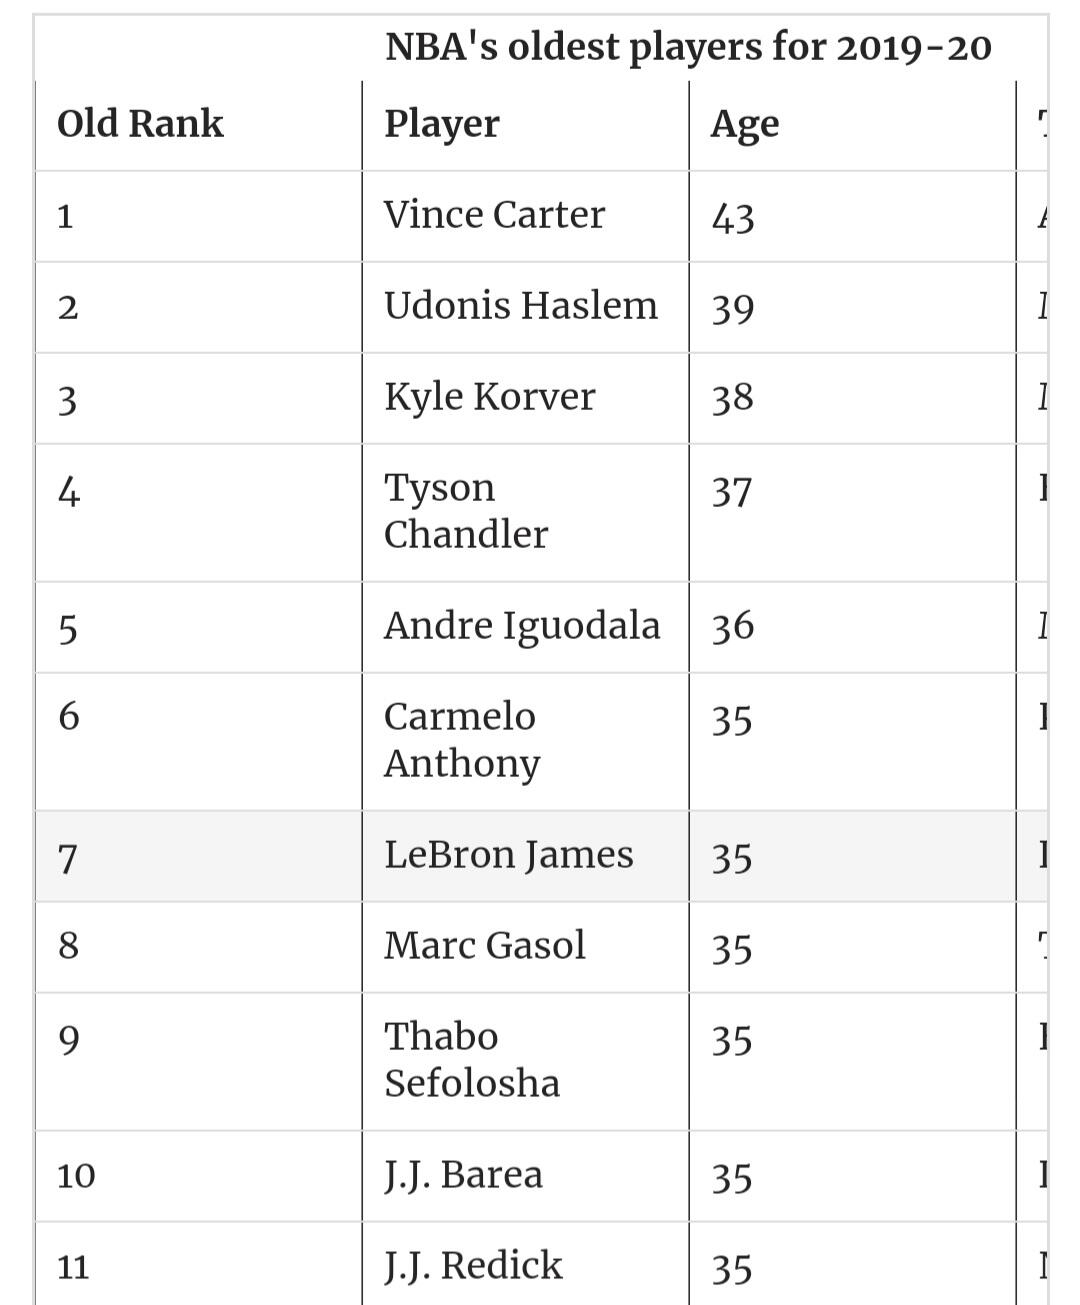The image size is (1080, 1305).
Task: Select the Udonis Haslem cell
Action: coord(525,307)
